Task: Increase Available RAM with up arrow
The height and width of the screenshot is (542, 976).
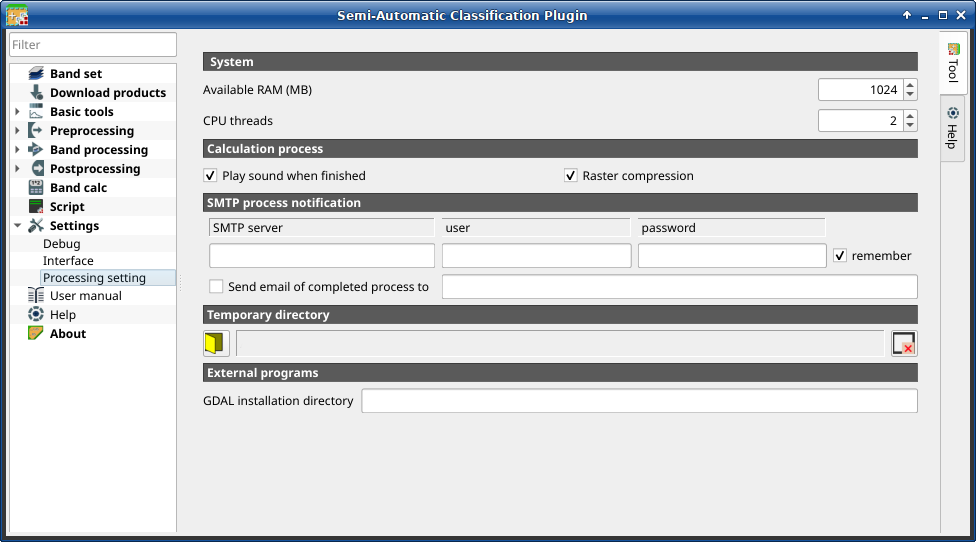Action: tap(910, 85)
